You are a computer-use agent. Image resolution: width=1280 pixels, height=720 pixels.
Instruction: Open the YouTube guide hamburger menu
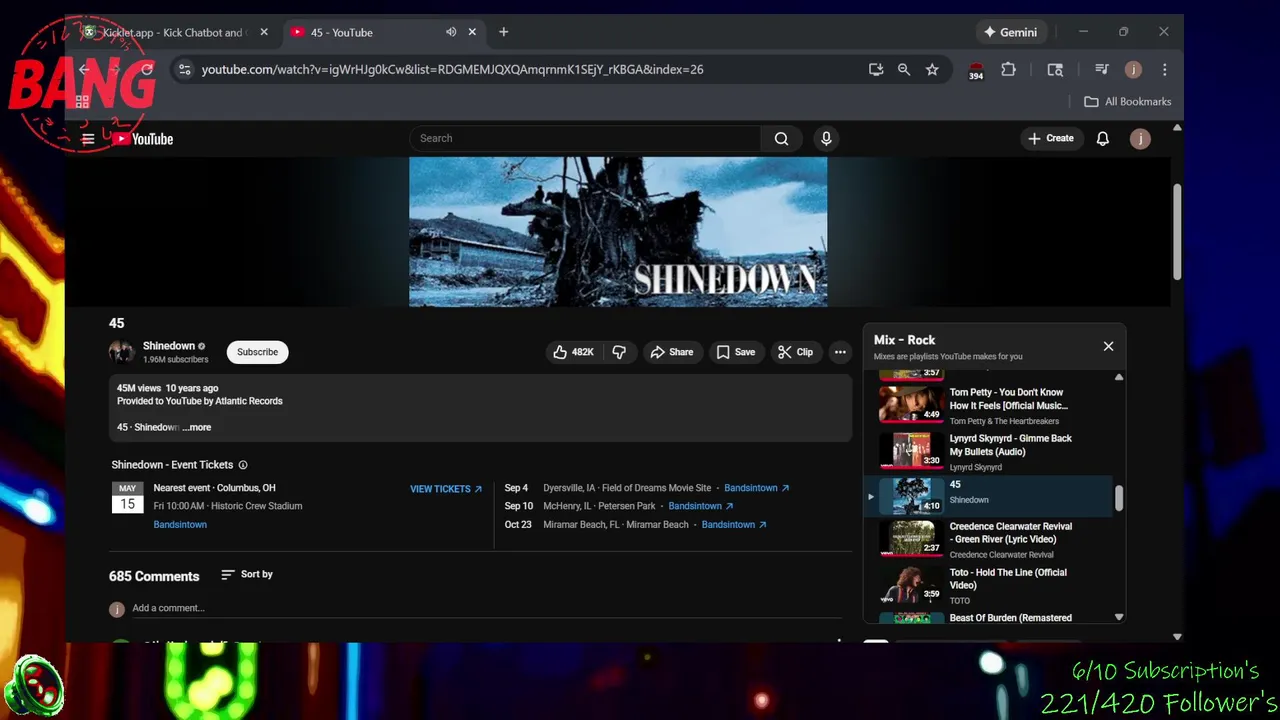[x=88, y=139]
